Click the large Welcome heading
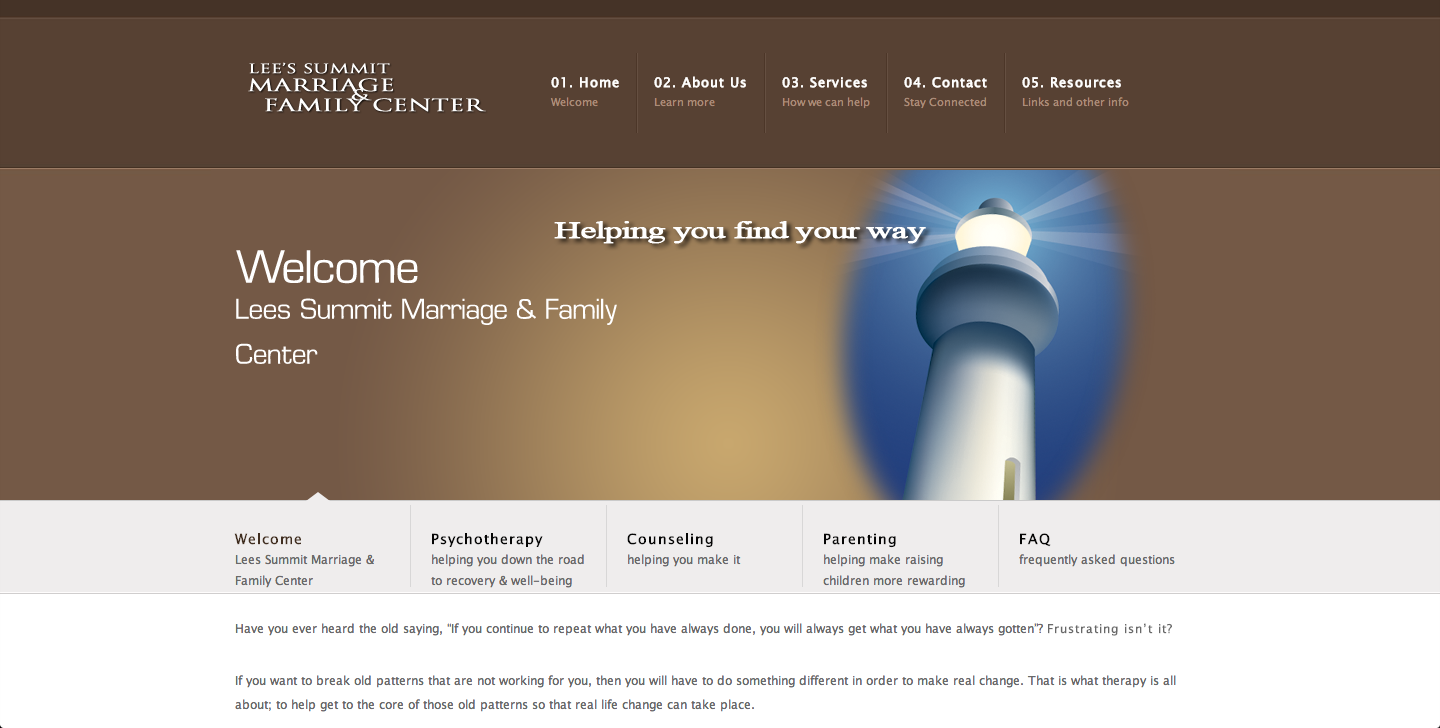 327,268
